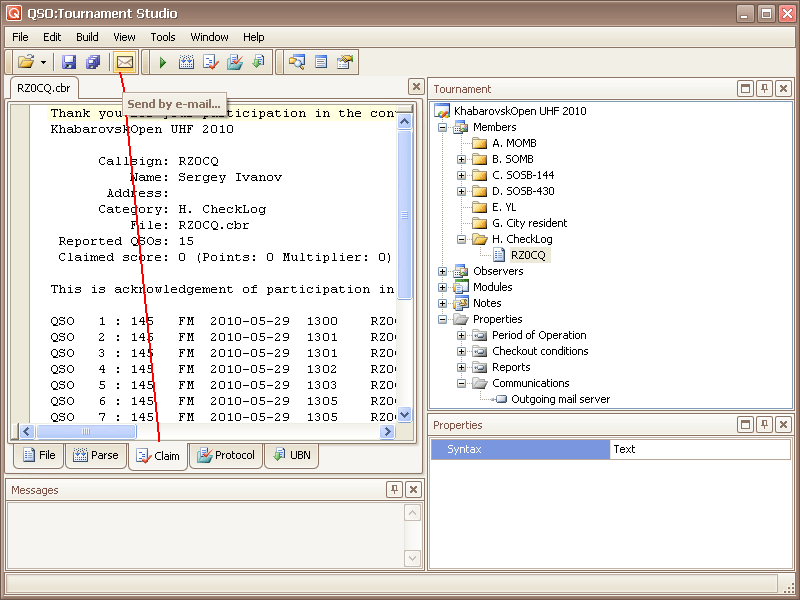Expand the Reports node under Properties
The width and height of the screenshot is (800, 600).
pyautogui.click(x=462, y=367)
